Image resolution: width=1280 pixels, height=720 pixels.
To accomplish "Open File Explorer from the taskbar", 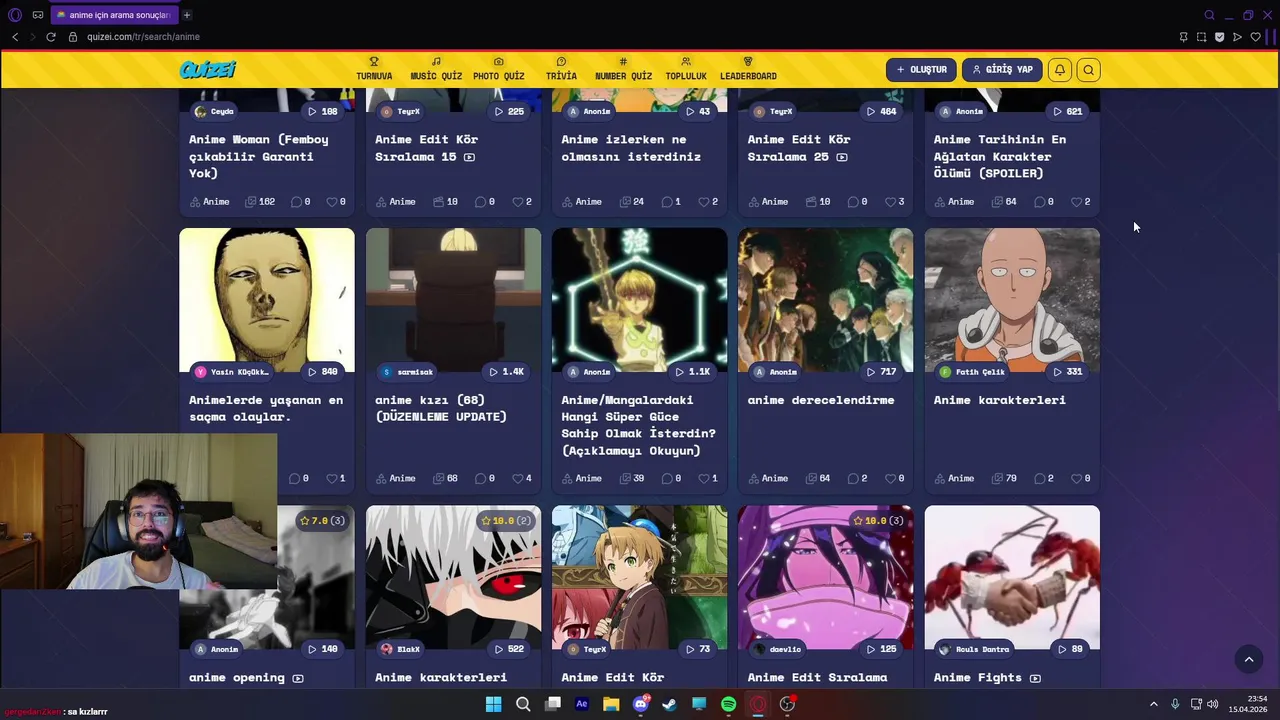I will coord(611,704).
